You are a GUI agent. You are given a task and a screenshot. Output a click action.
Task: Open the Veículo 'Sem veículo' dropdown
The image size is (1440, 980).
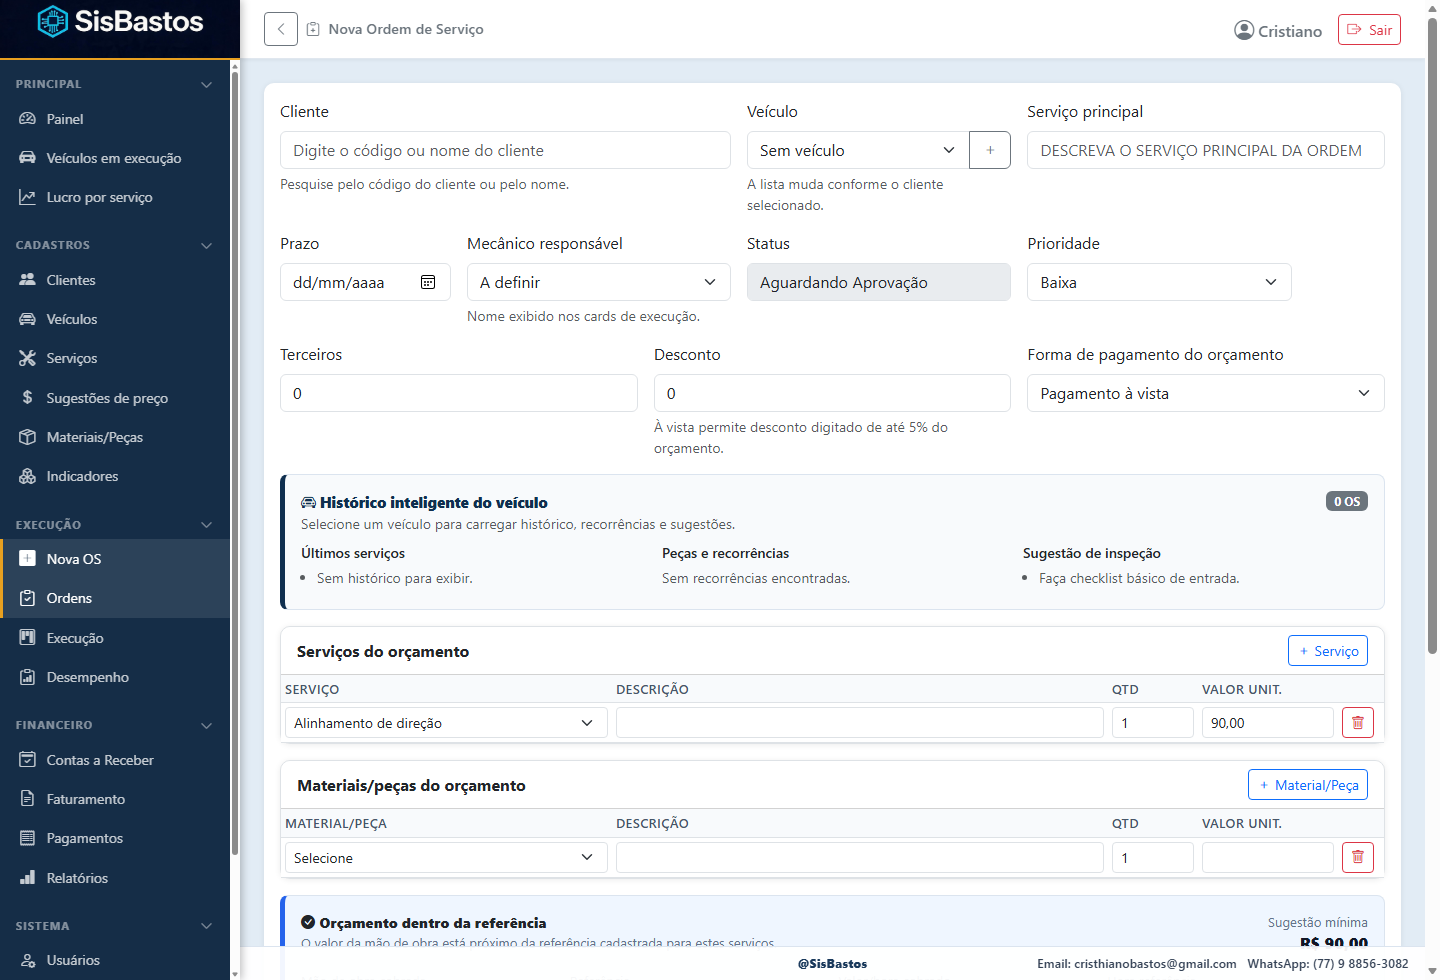(x=858, y=150)
